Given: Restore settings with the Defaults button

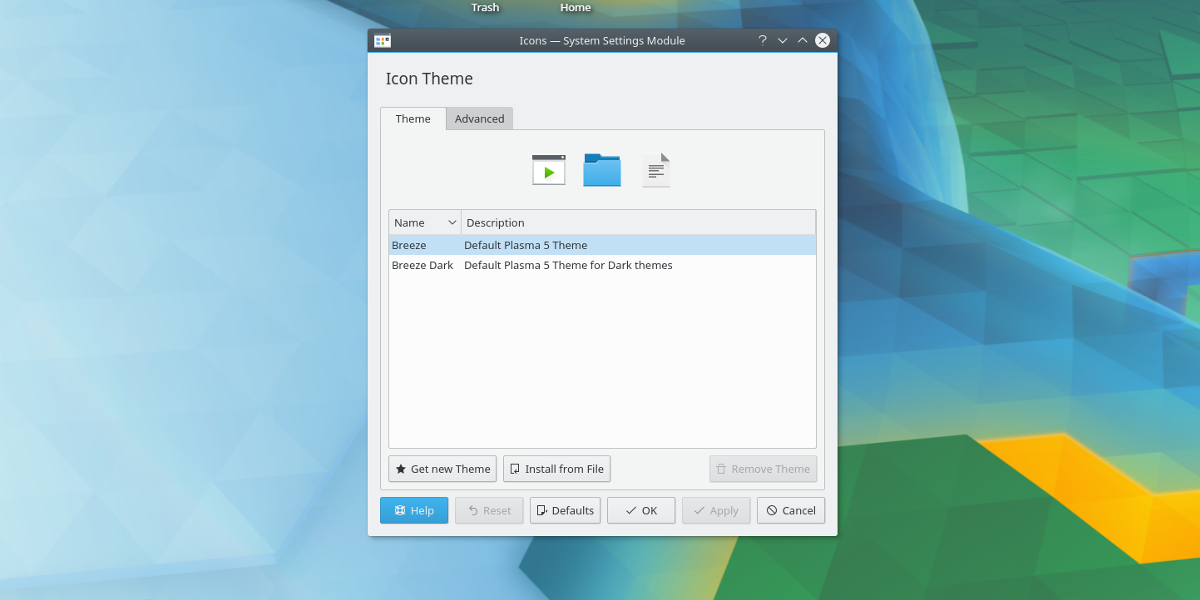Looking at the screenshot, I should coord(565,510).
